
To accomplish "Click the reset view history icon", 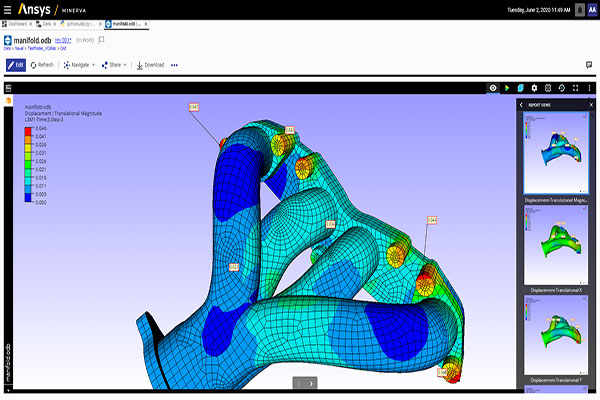I will [x=562, y=88].
